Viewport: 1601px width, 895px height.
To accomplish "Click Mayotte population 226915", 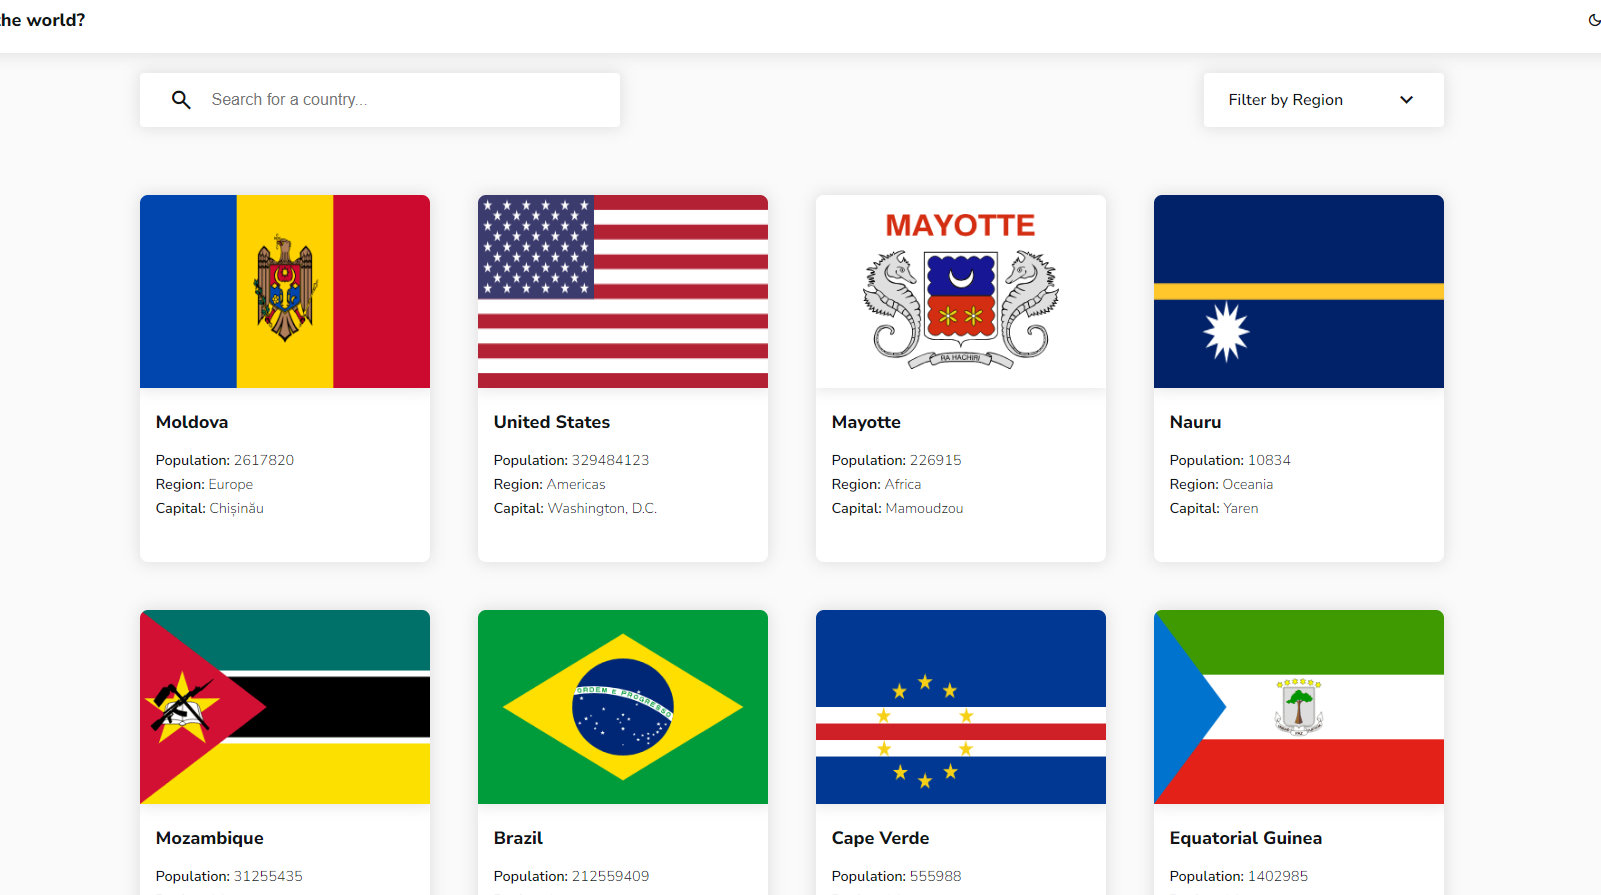I will point(935,460).
